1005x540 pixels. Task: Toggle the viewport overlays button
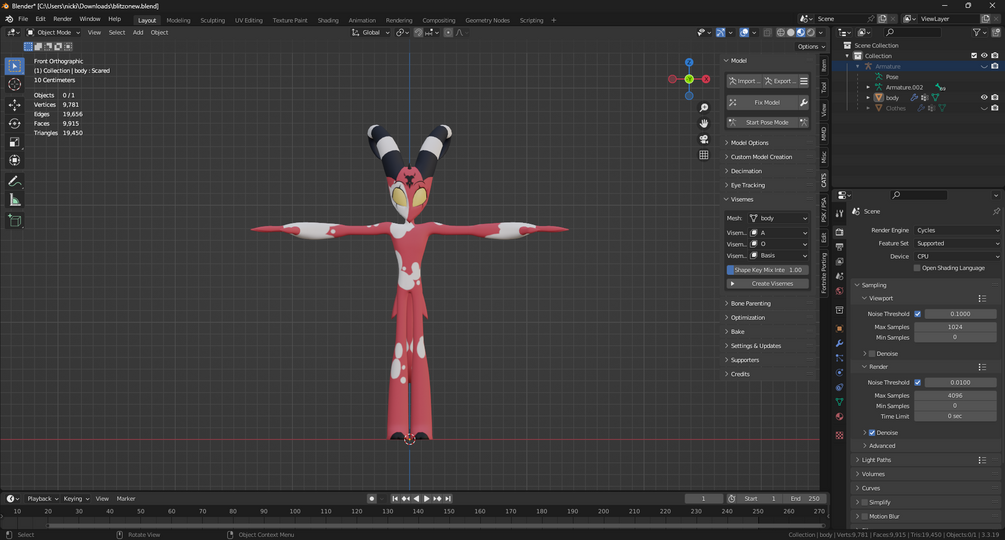[744, 33]
